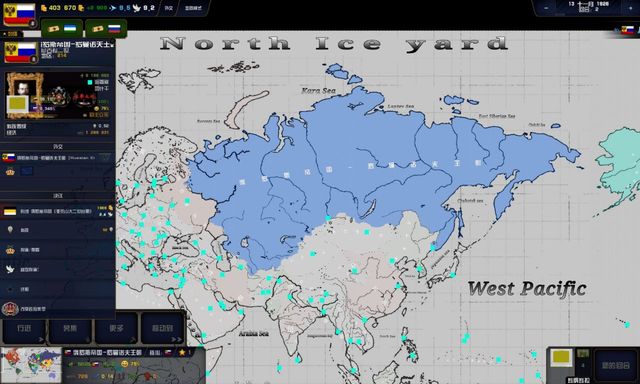Screen dimensions: 640x384
Task: Open the war event button with blue-white-green flag
Action: click(x=62, y=29)
